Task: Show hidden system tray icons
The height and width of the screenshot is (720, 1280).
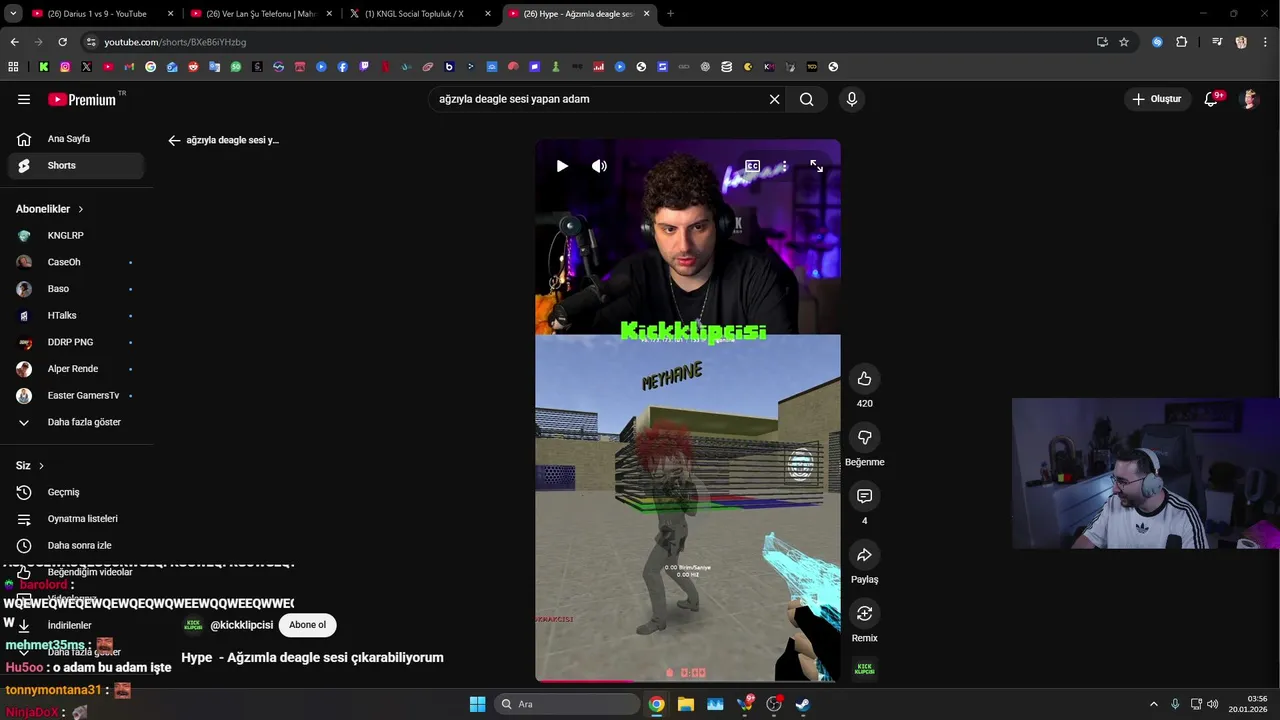Action: (1153, 704)
